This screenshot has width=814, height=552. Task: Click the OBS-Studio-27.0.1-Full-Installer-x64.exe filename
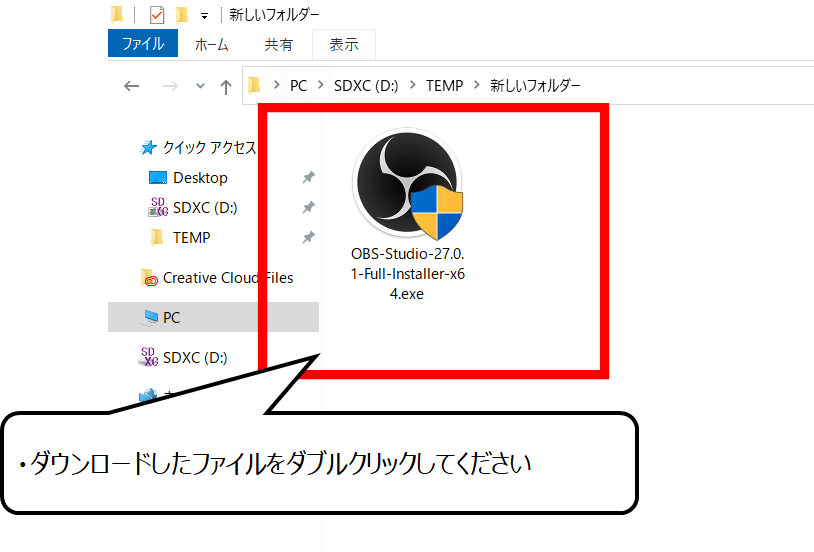click(408, 274)
